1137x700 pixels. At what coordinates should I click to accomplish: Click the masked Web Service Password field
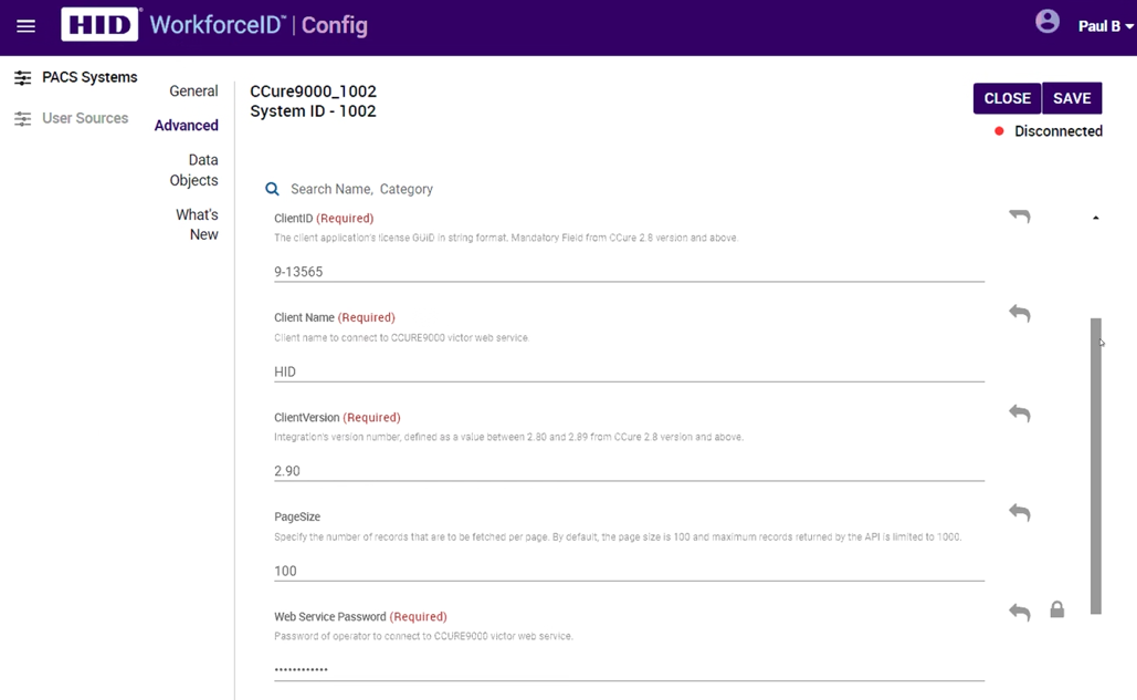pos(629,670)
